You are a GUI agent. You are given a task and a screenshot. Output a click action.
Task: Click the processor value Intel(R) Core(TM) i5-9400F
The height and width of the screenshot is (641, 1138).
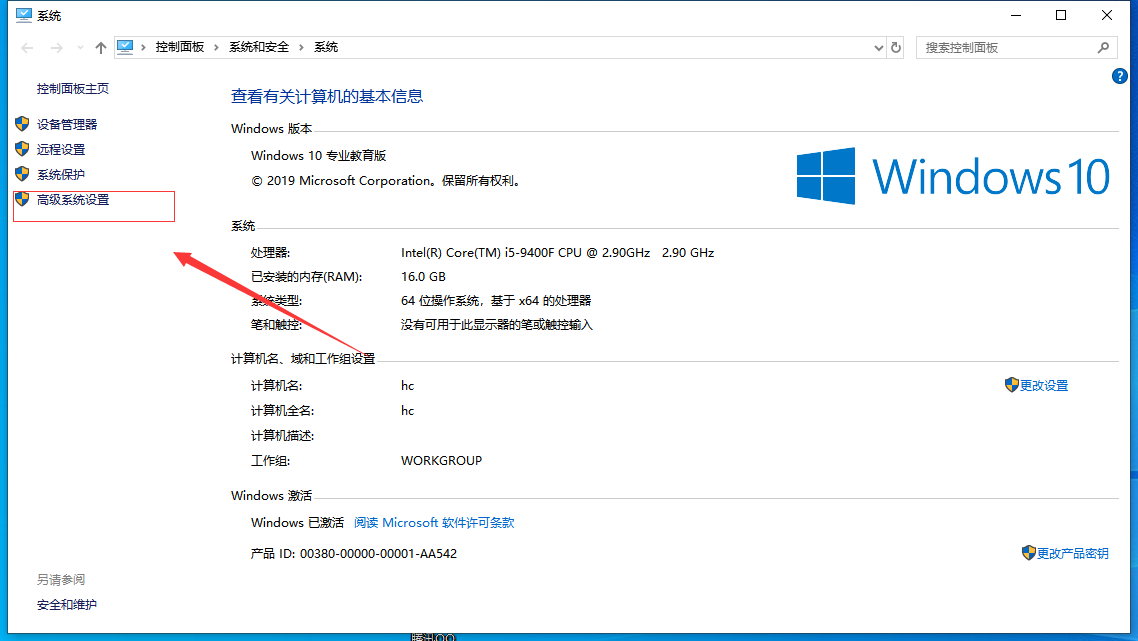pos(557,253)
